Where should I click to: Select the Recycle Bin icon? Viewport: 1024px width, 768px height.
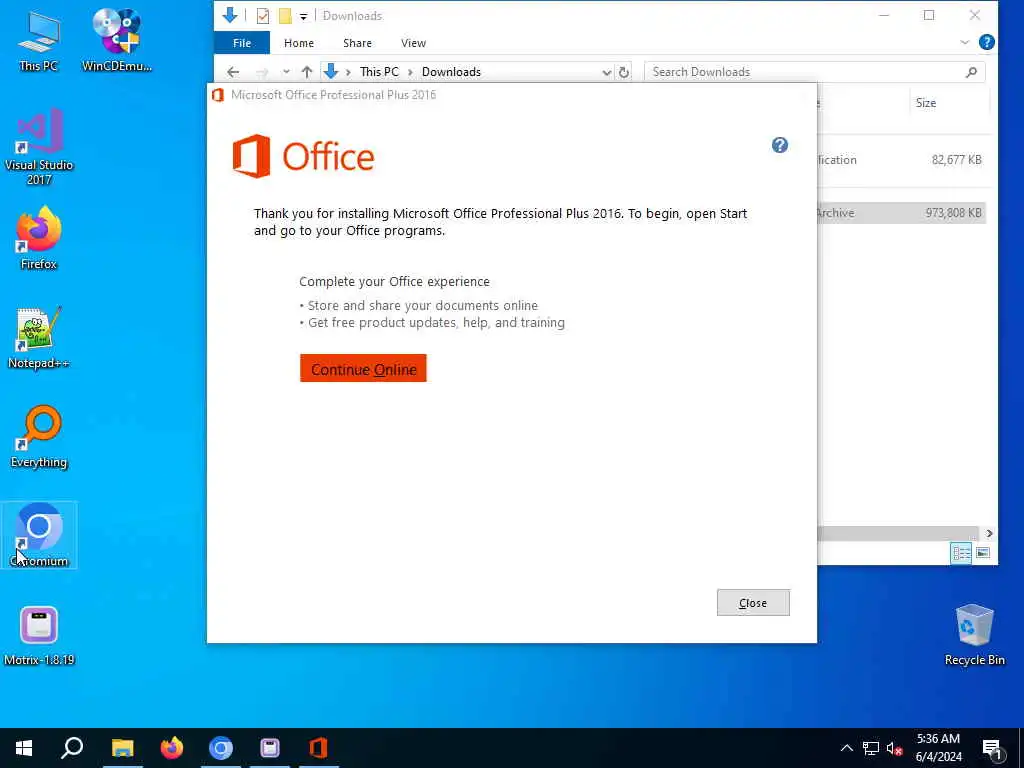(974, 635)
